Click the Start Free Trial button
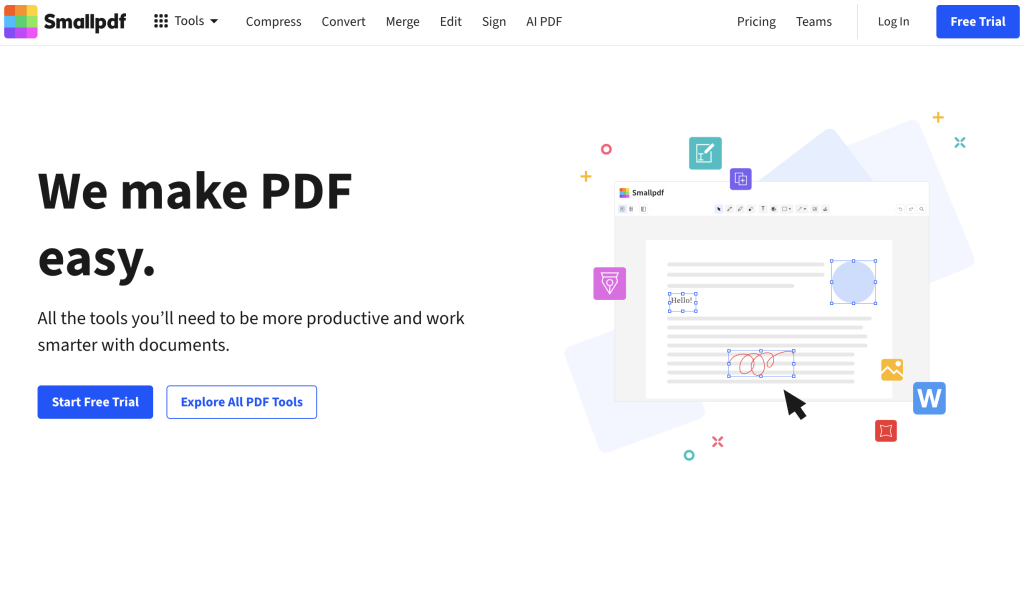 pos(95,401)
